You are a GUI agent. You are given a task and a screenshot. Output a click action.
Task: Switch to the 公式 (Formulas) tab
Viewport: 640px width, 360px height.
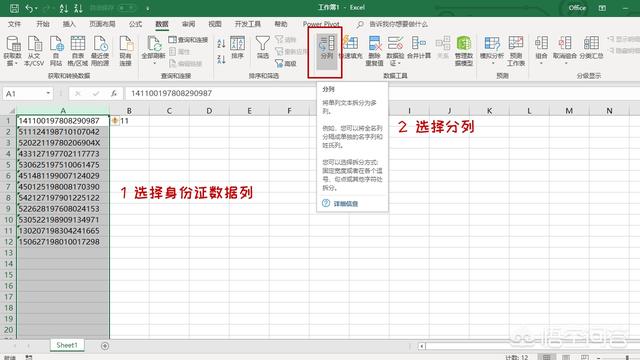point(135,24)
